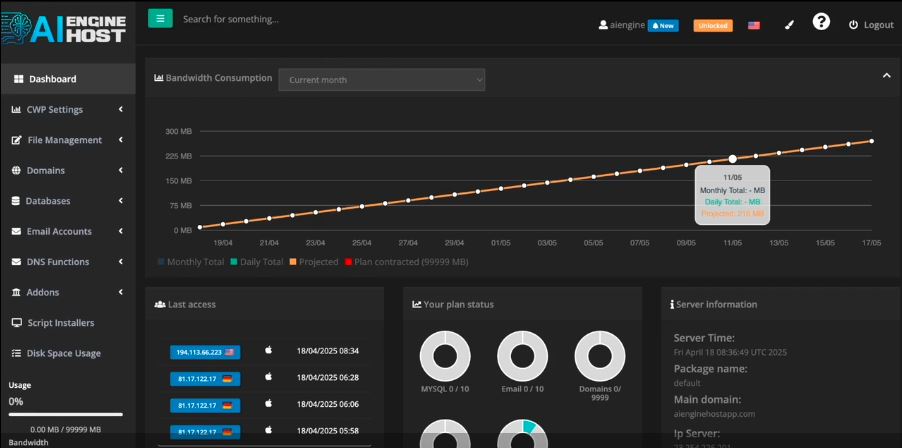The image size is (902, 448).
Task: Select DNS Functions menu label
Action: (x=58, y=262)
